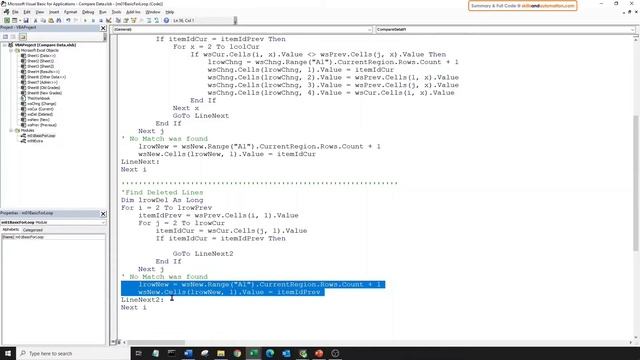Click the View Code icon in Project pane
This screenshot has width=640, height=360.
(x=6, y=37)
